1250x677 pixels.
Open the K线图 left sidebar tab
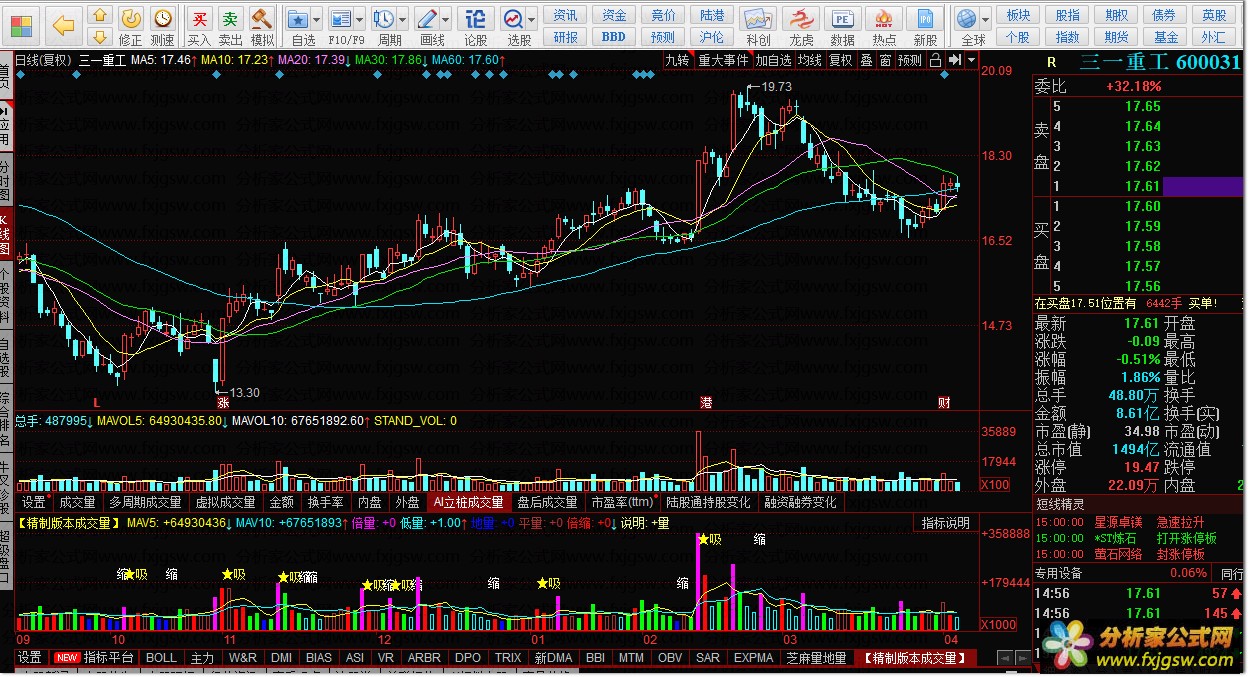coord(5,232)
